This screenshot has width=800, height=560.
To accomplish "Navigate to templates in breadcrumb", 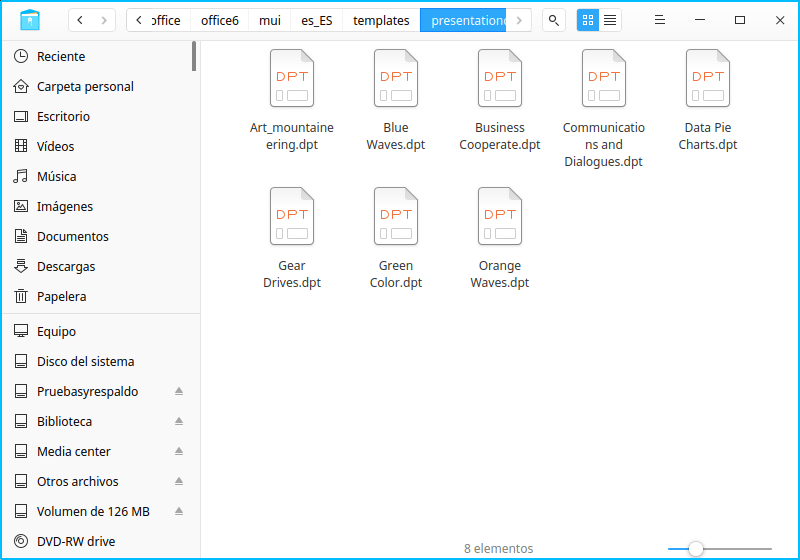I will tap(381, 20).
